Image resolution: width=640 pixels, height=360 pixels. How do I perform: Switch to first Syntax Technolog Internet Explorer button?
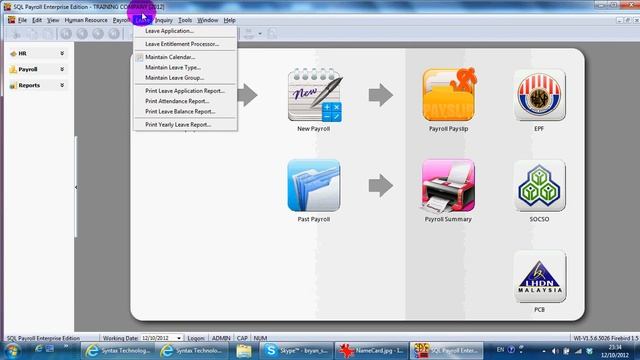click(118, 351)
